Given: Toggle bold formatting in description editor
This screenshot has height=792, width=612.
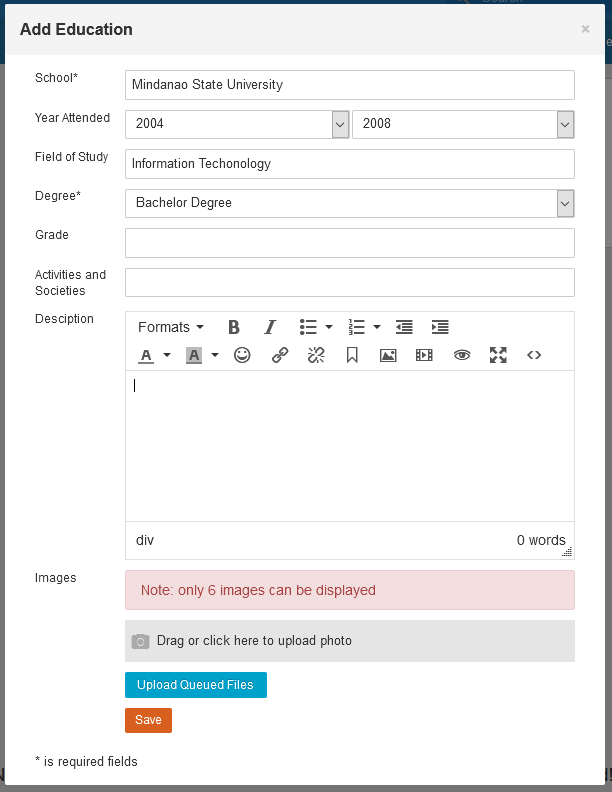Looking at the screenshot, I should coord(234,327).
